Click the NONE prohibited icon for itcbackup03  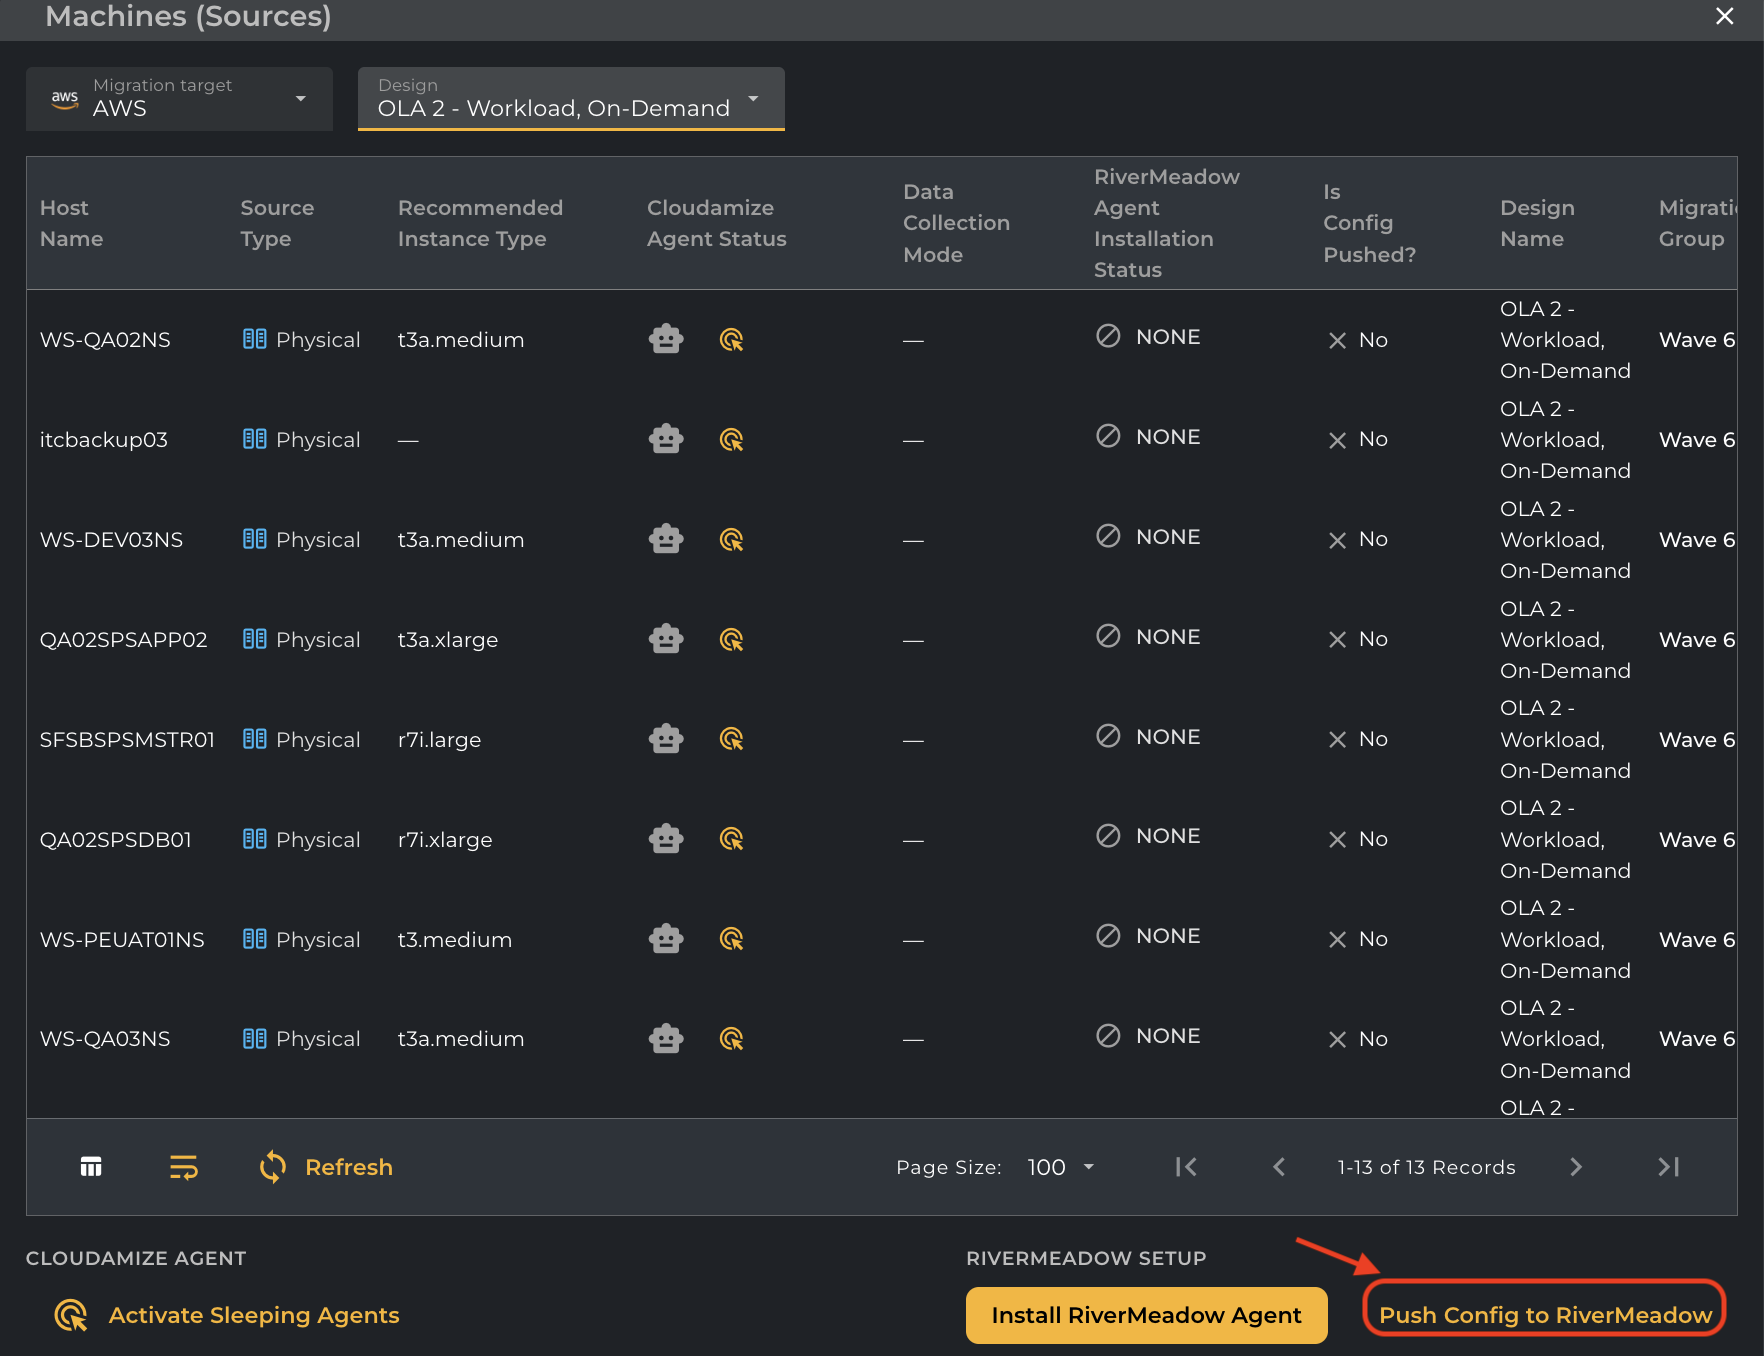(1108, 436)
